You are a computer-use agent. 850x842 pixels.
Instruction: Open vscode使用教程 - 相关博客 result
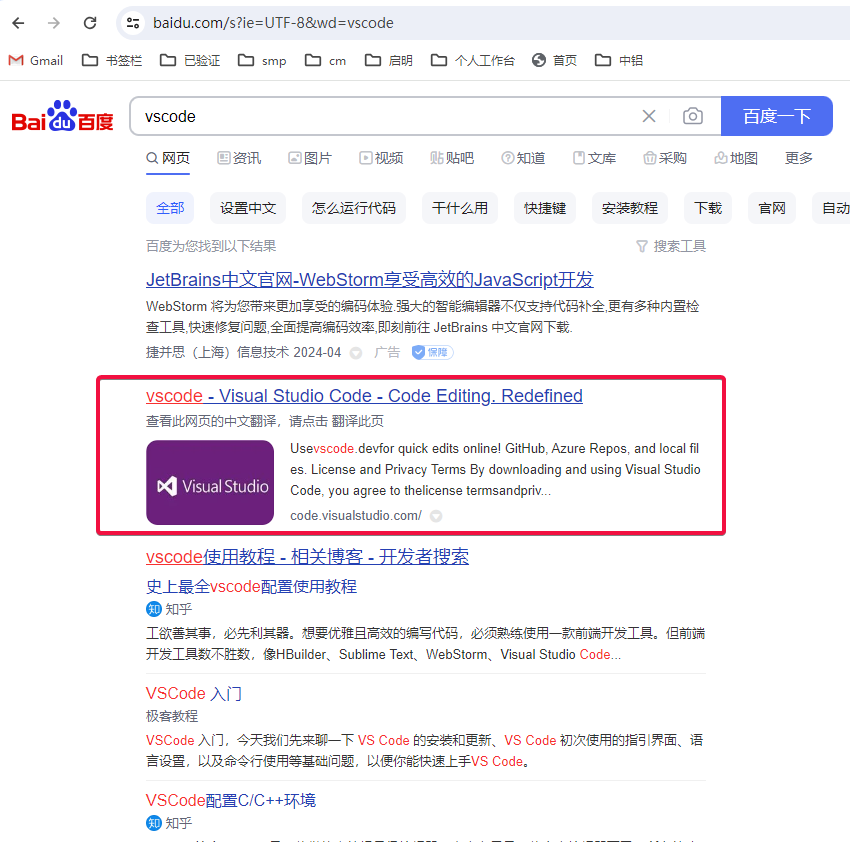click(x=307, y=557)
